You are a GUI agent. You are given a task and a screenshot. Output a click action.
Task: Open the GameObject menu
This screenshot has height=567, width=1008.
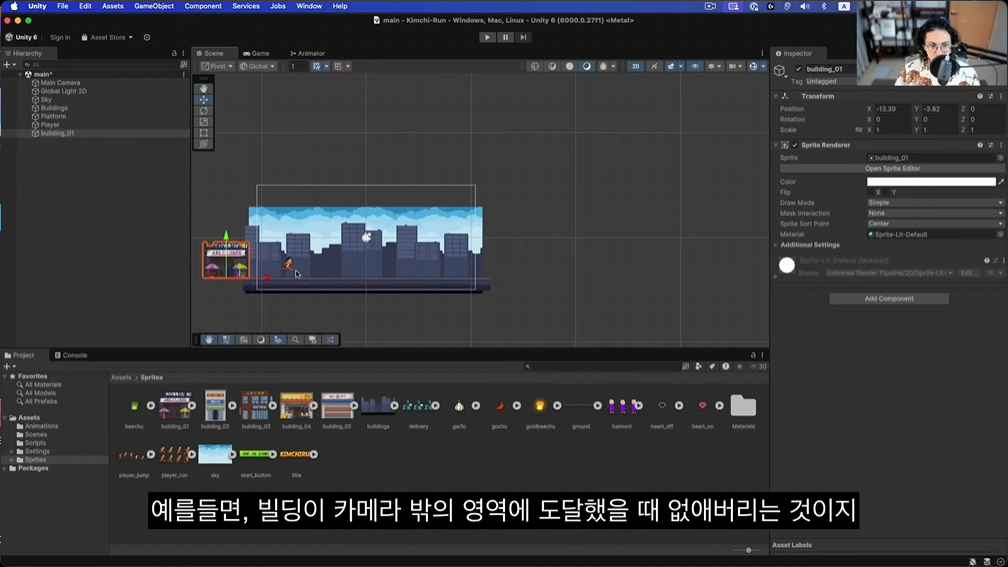coord(154,6)
